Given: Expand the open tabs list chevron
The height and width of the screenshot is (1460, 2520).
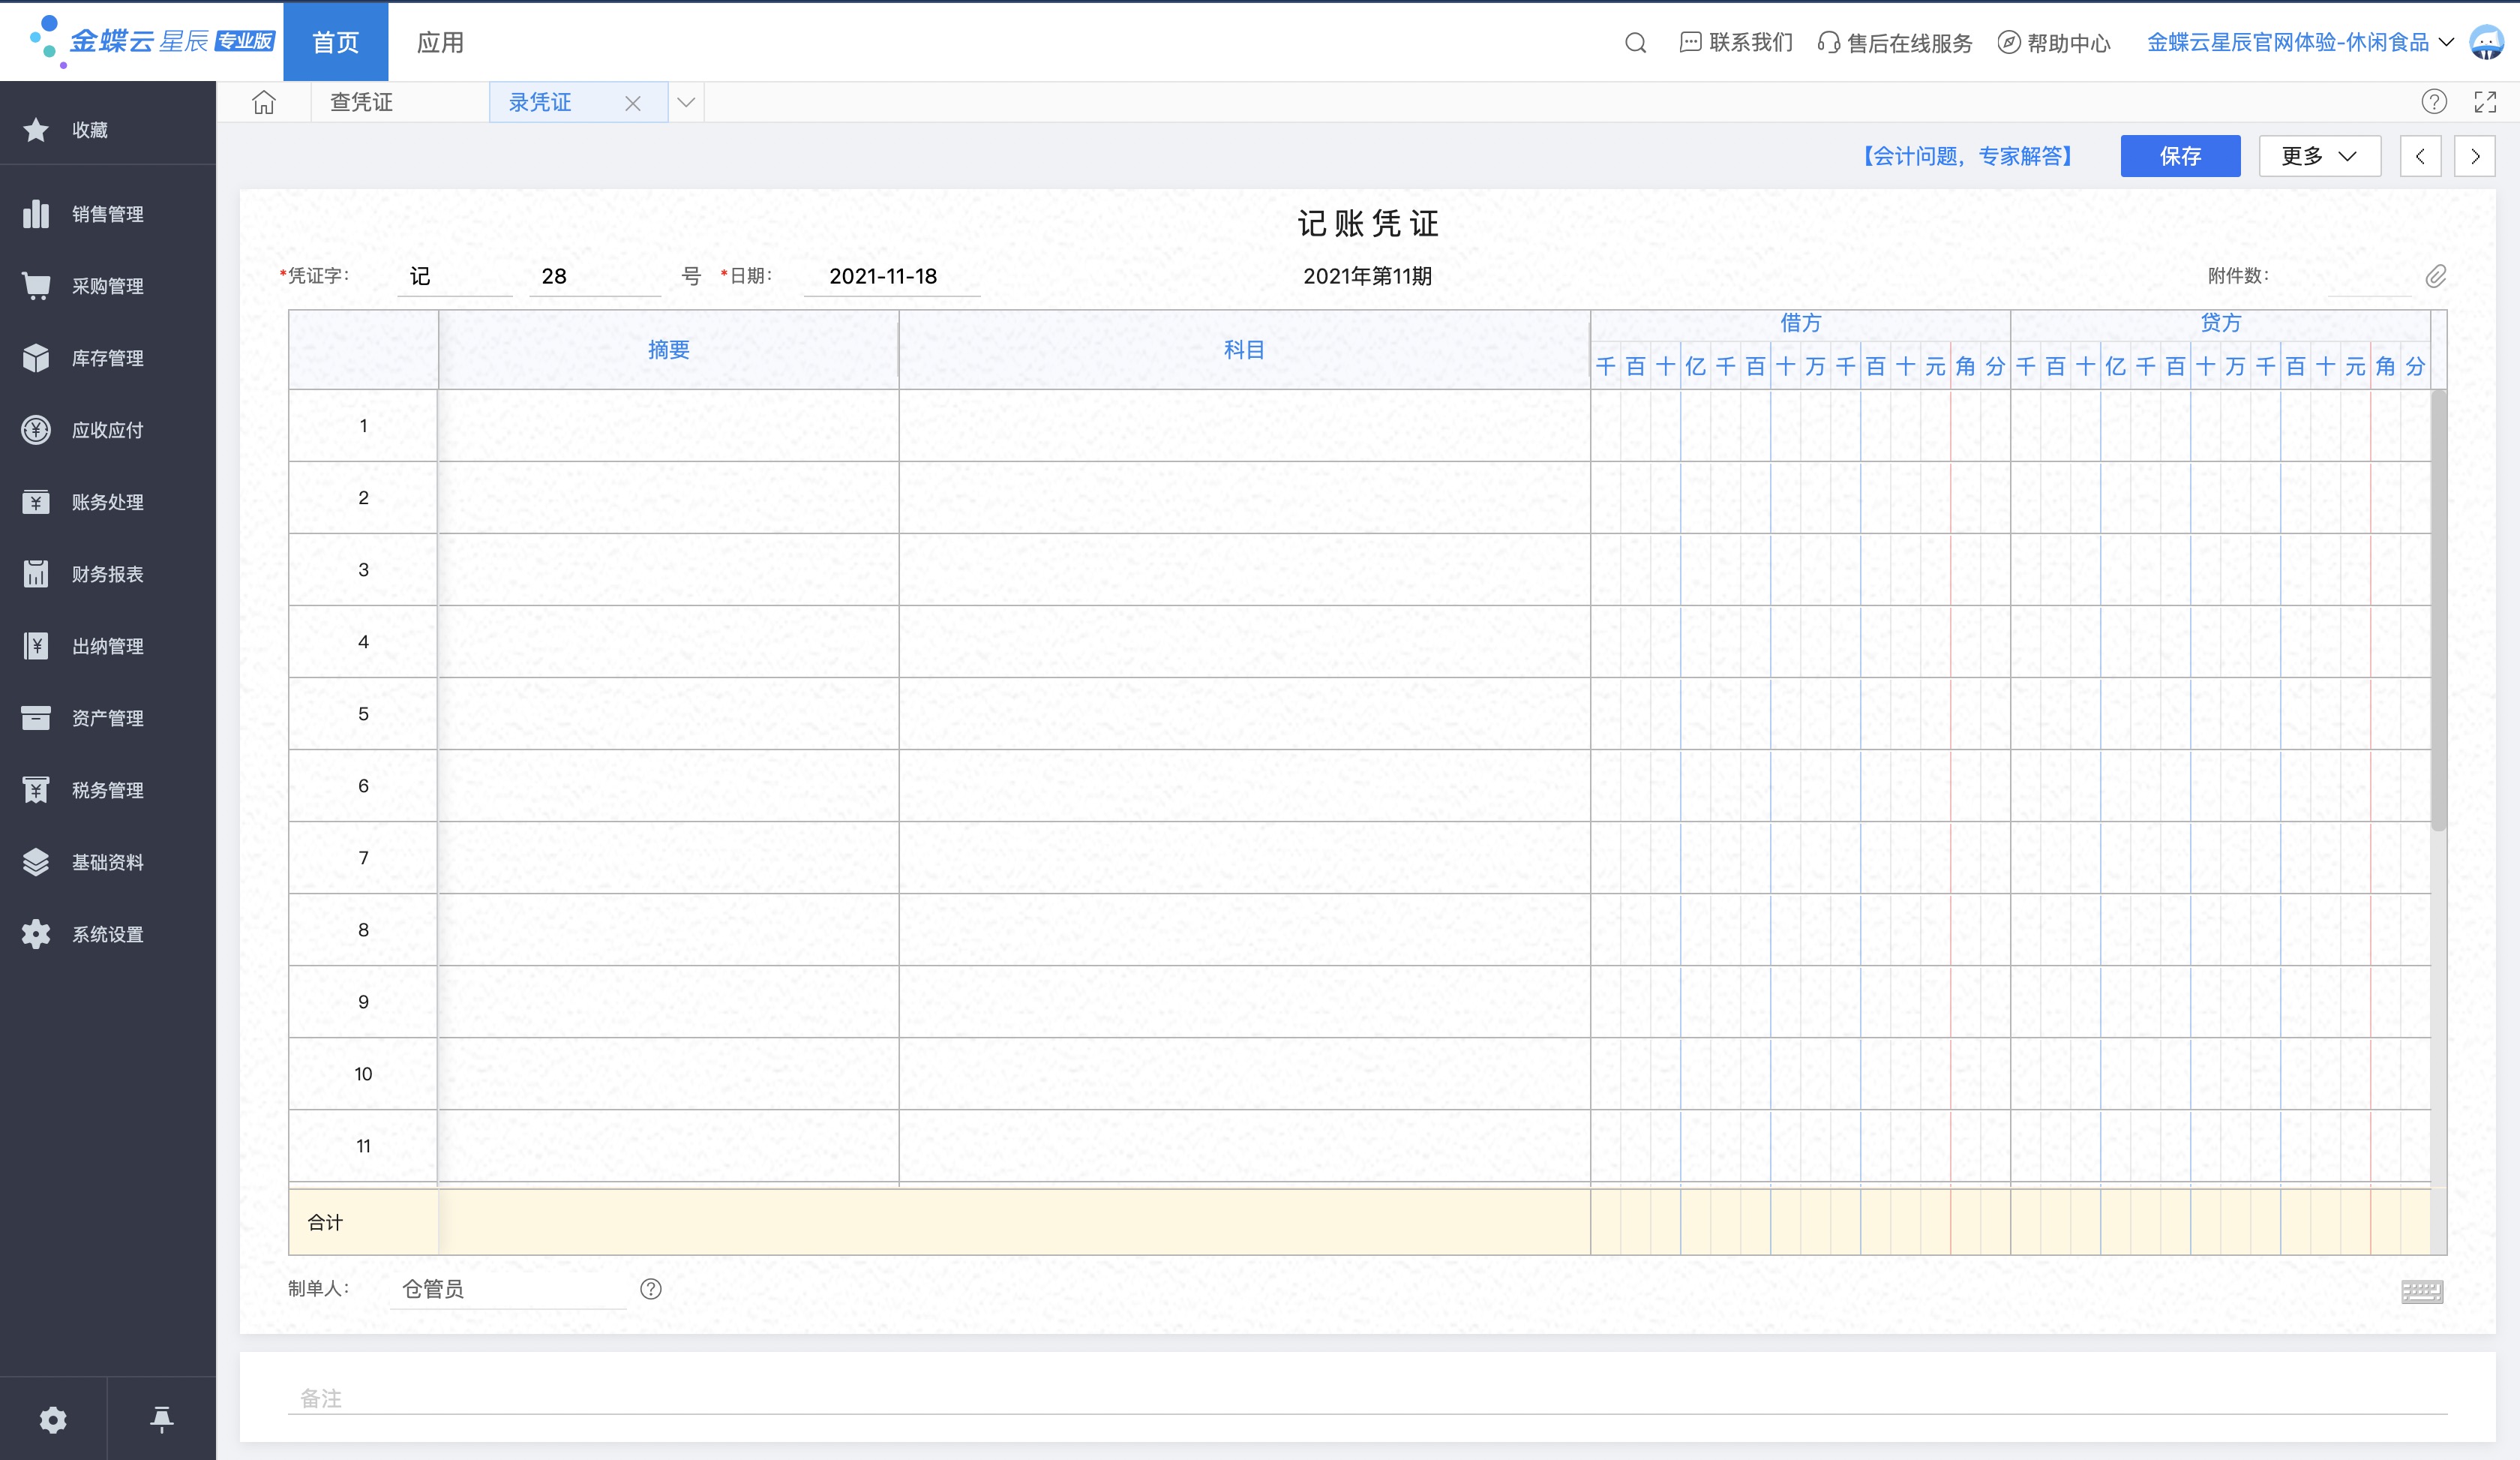Looking at the screenshot, I should (x=686, y=102).
